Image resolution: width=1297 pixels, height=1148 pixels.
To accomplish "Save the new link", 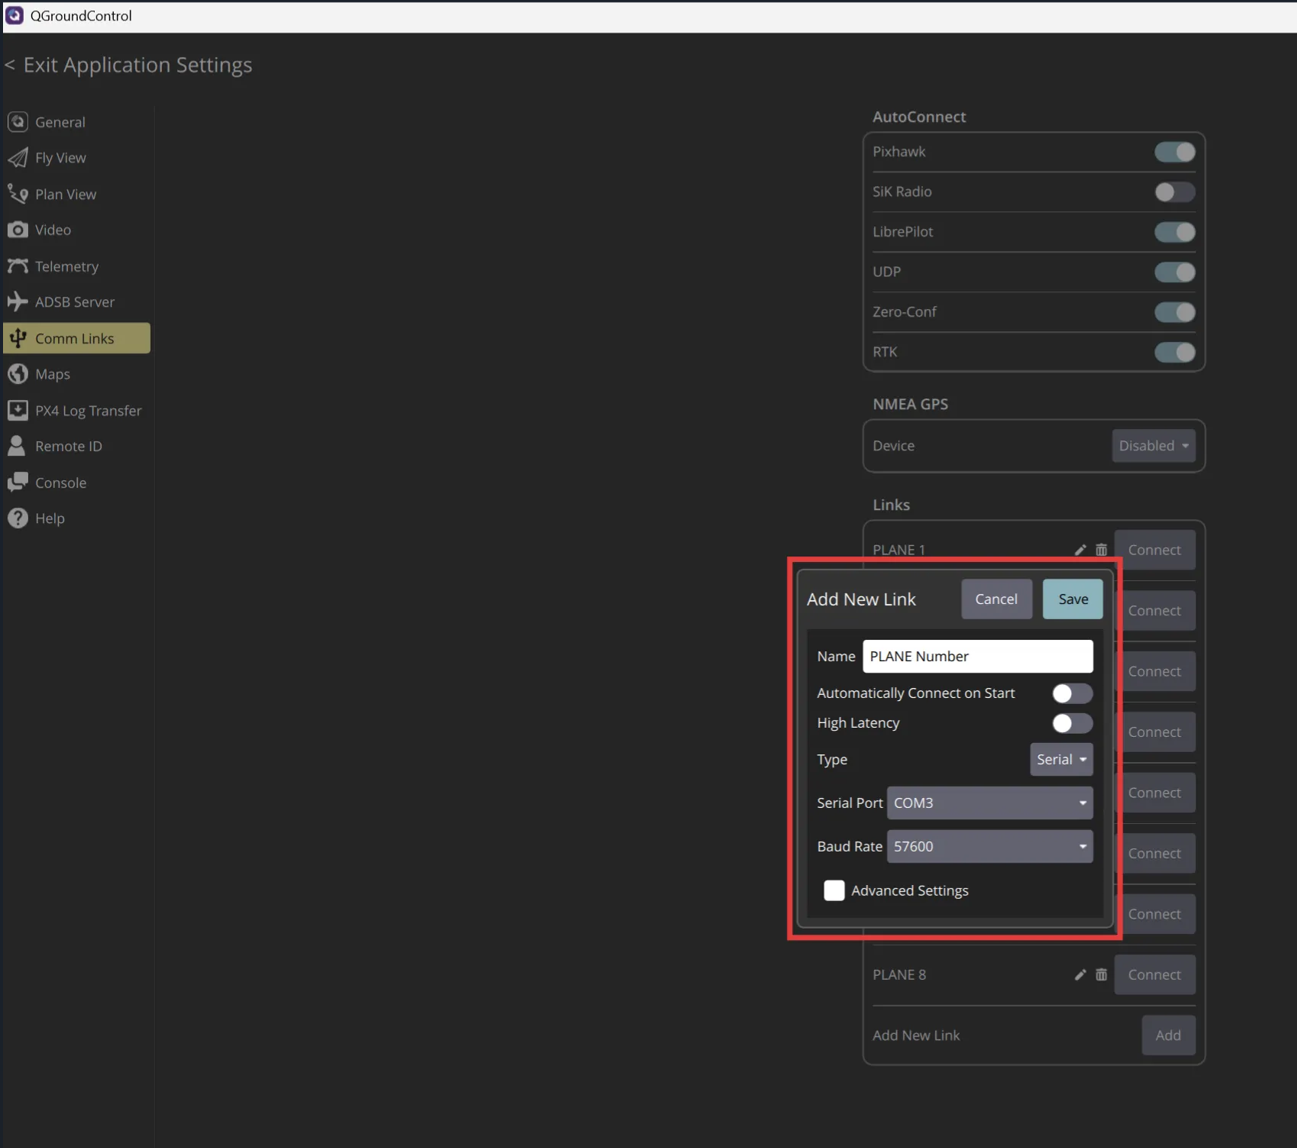I will point(1072,599).
